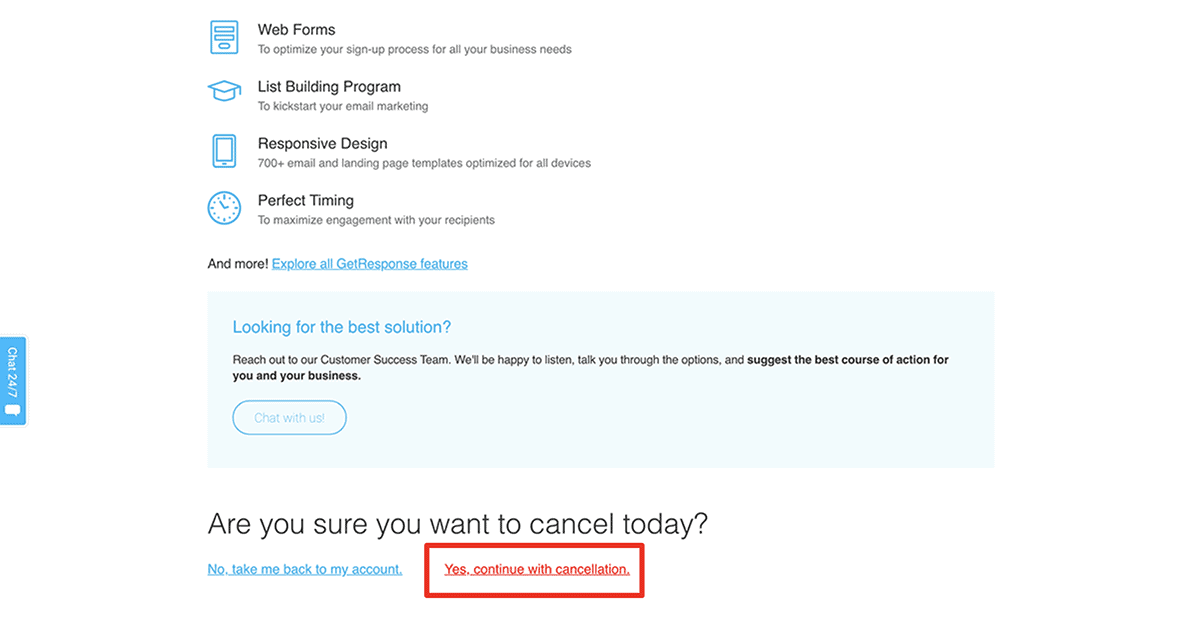The width and height of the screenshot is (1200, 630).
Task: Click the speech bubble icon on chat tab
Action: pyautogui.click(x=12, y=410)
